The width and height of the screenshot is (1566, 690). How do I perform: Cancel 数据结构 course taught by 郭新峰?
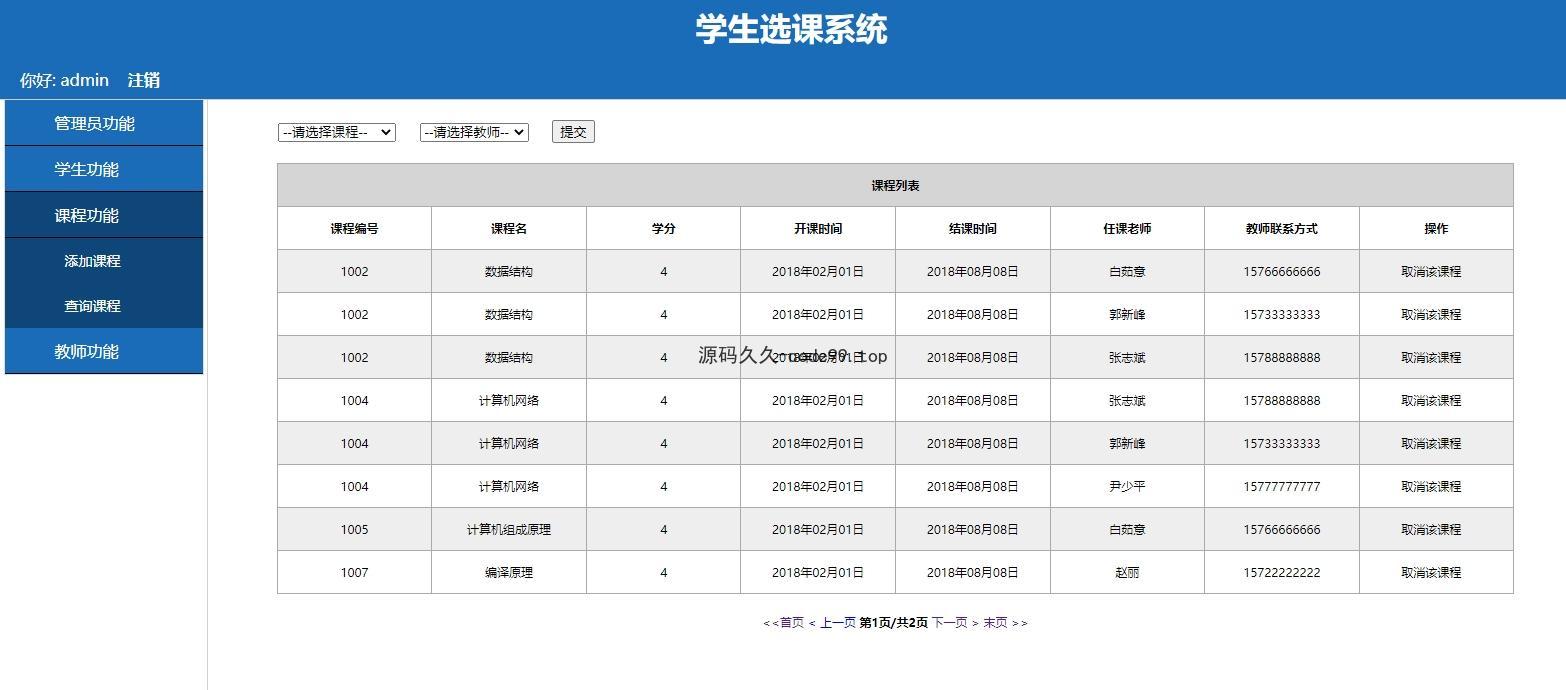[x=1431, y=315]
